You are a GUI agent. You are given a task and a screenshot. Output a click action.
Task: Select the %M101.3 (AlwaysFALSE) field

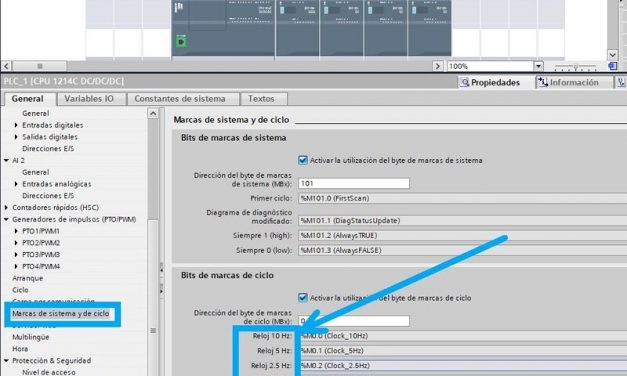(463, 250)
